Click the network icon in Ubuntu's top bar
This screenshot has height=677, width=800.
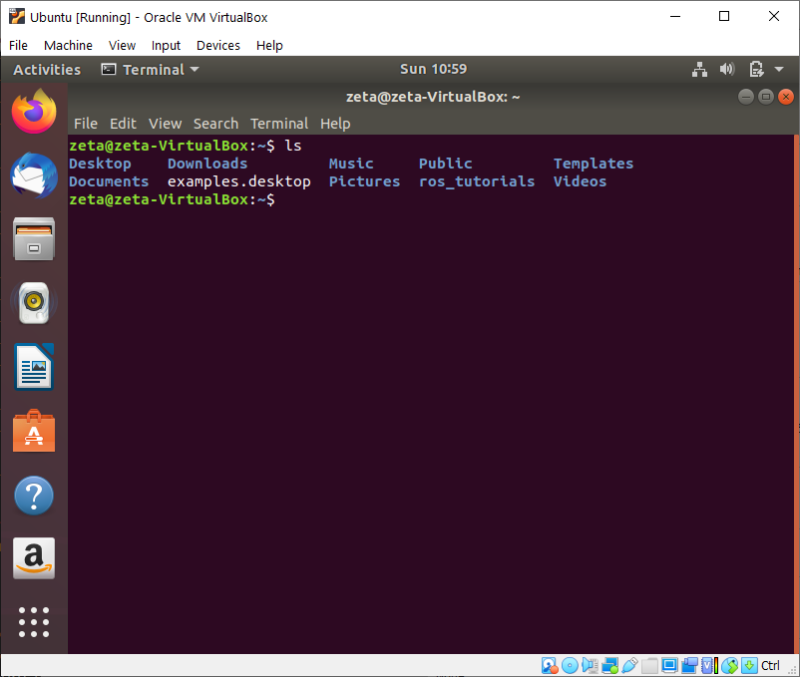[x=699, y=69]
